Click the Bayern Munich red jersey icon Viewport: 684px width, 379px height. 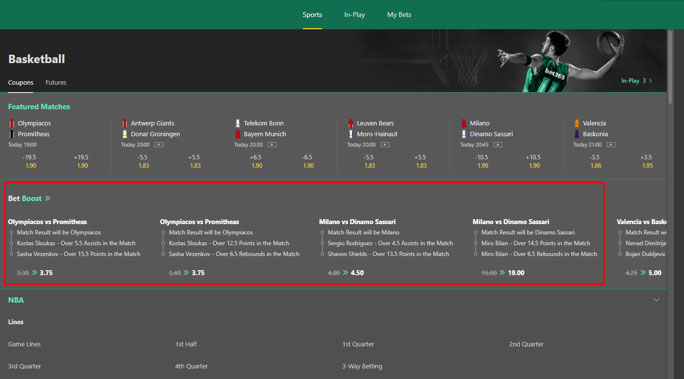coord(238,134)
